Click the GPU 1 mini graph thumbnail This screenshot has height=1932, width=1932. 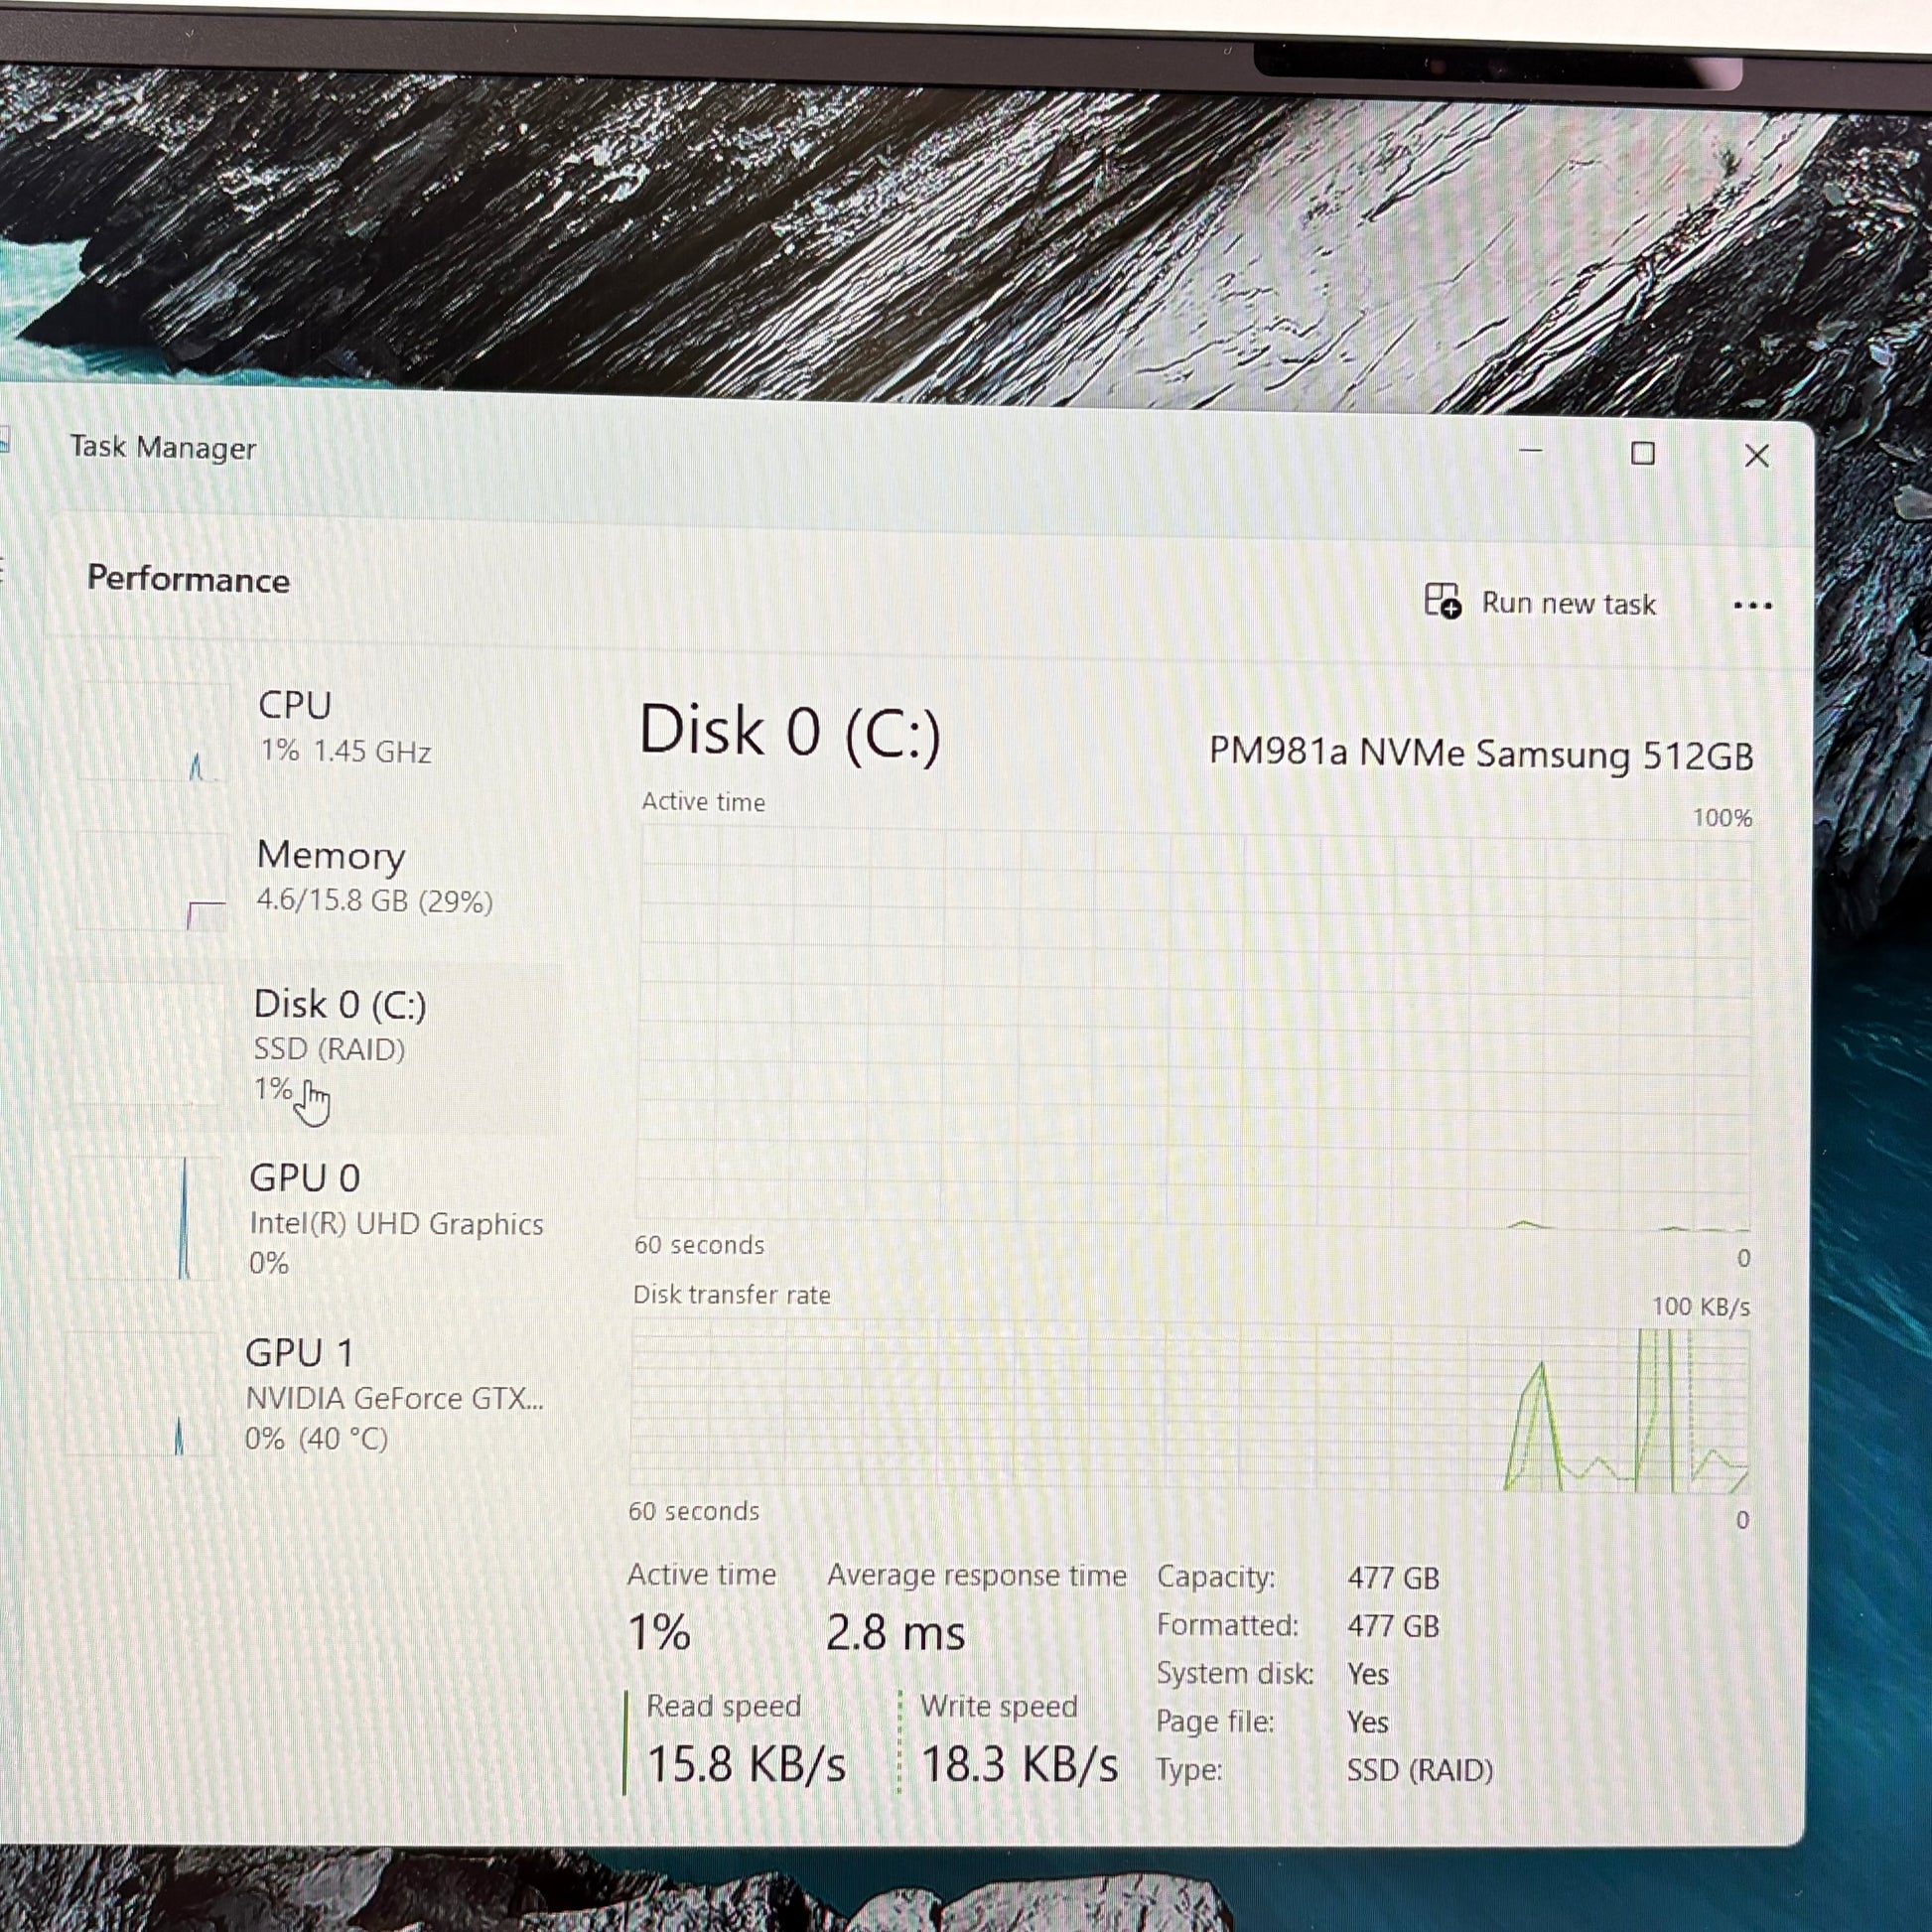click(141, 1393)
